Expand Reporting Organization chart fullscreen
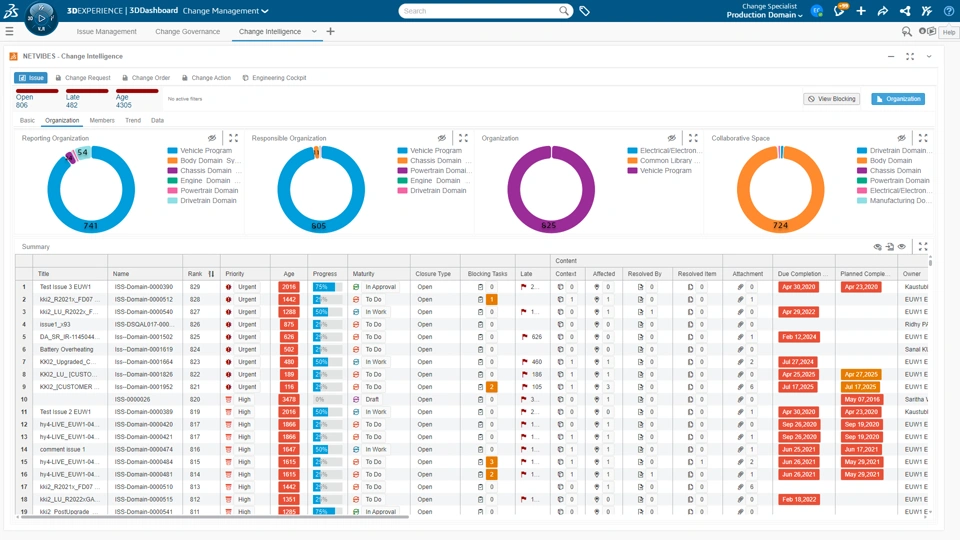960x540 pixels. 233,138
